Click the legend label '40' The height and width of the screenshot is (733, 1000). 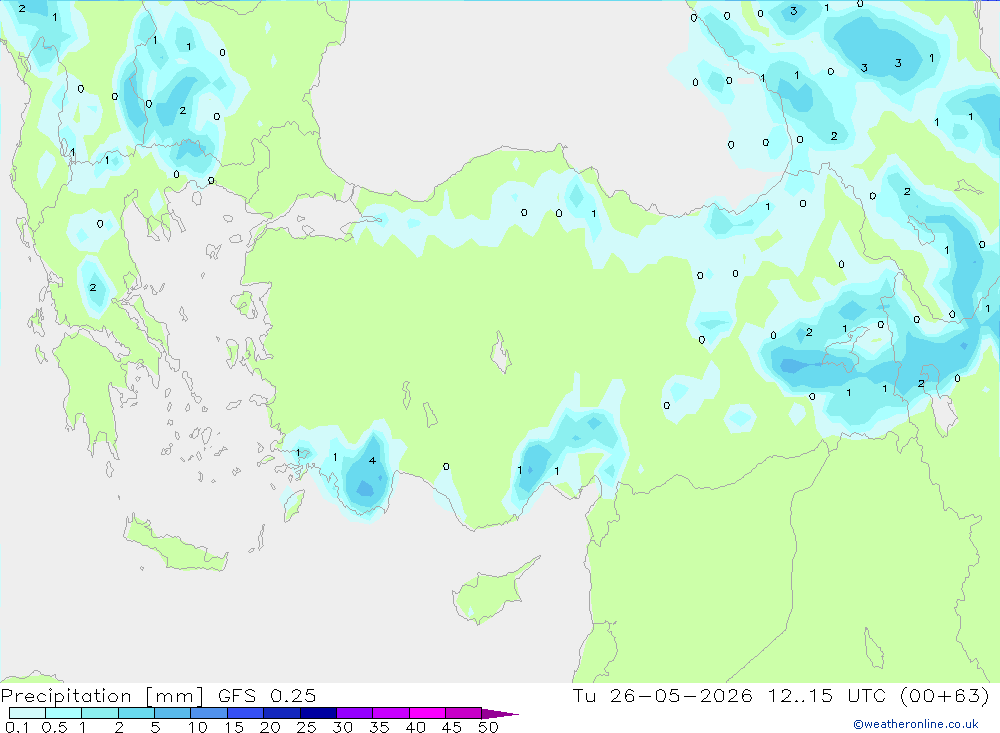coord(416,727)
